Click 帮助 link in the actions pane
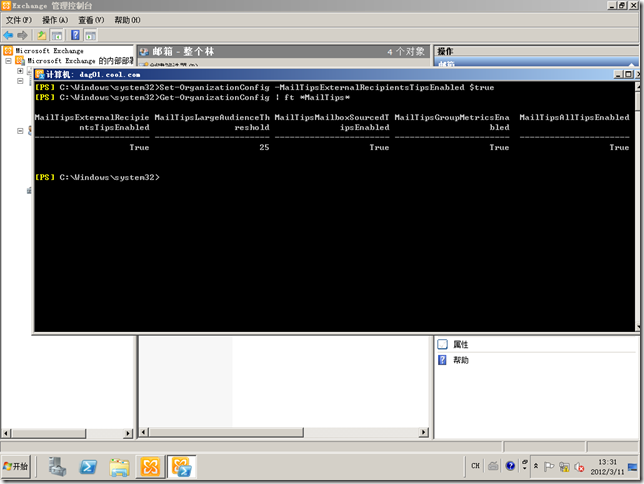The width and height of the screenshot is (644, 484). point(460,360)
